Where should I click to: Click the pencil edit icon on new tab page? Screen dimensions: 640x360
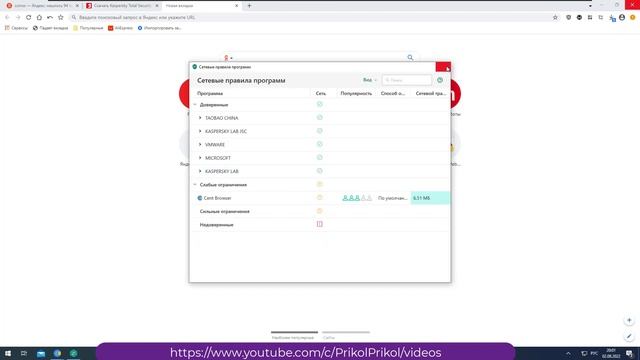pyautogui.click(x=629, y=336)
